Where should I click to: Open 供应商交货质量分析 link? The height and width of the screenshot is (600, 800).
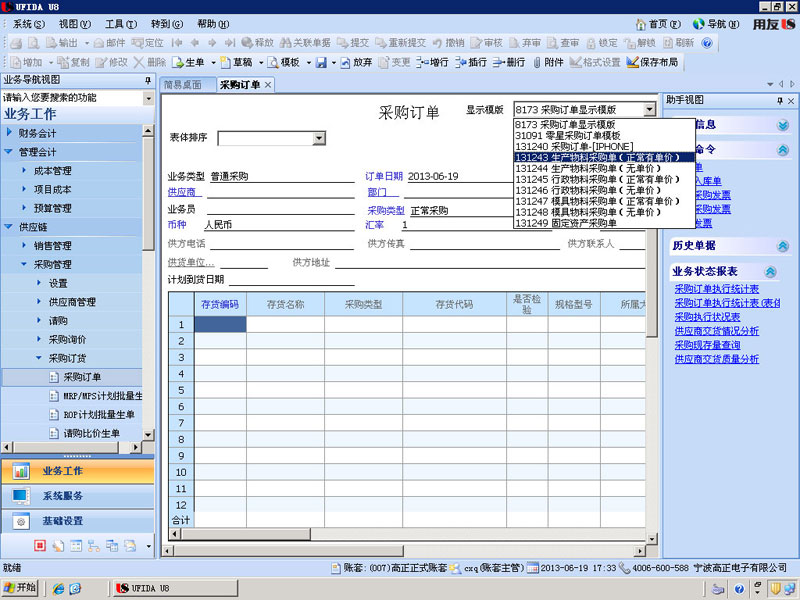tap(716, 359)
